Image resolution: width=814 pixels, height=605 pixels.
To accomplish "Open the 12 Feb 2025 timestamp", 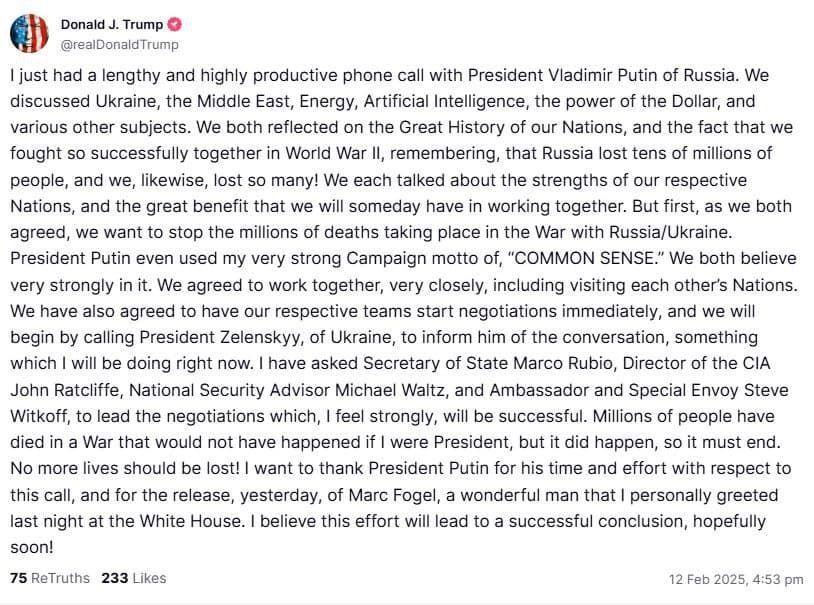I will click(736, 579).
